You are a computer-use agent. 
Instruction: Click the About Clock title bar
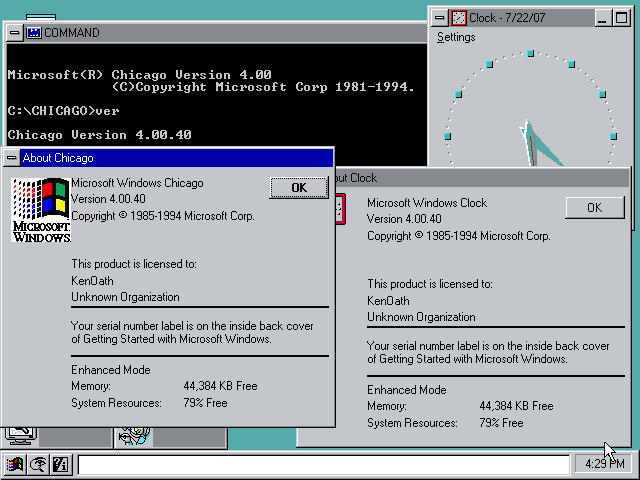[482, 178]
